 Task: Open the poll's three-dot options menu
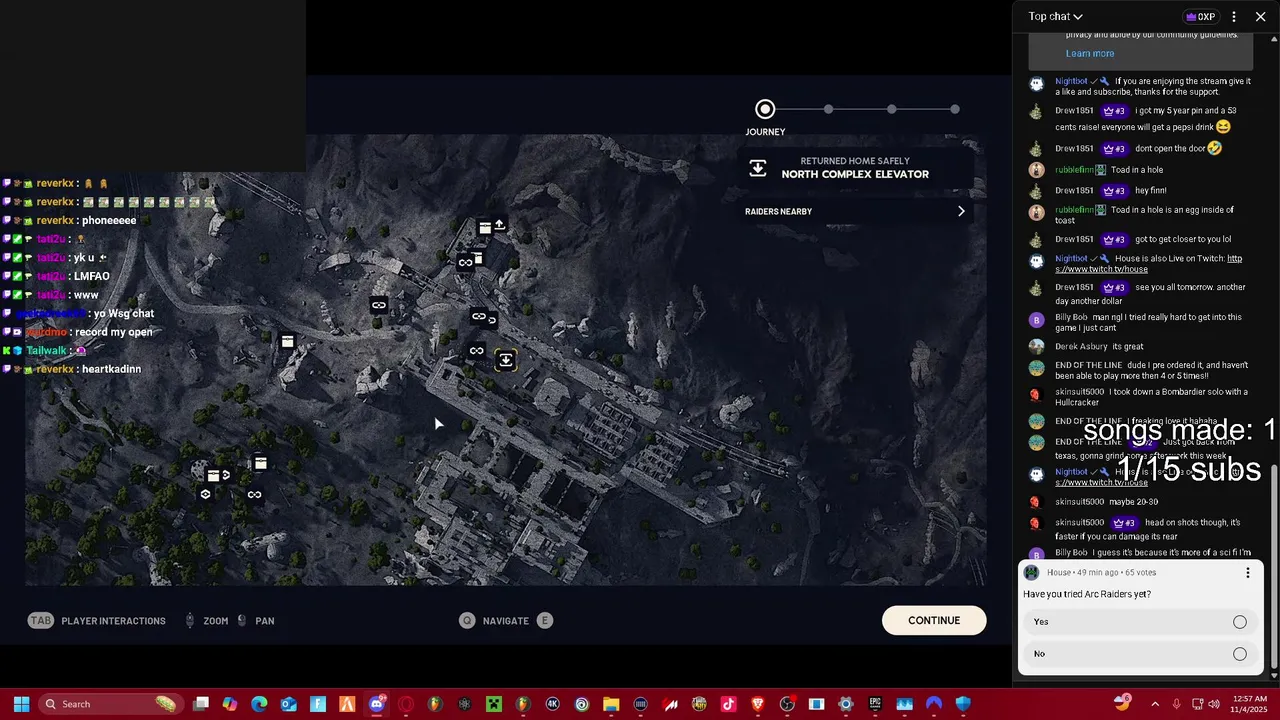(1247, 573)
